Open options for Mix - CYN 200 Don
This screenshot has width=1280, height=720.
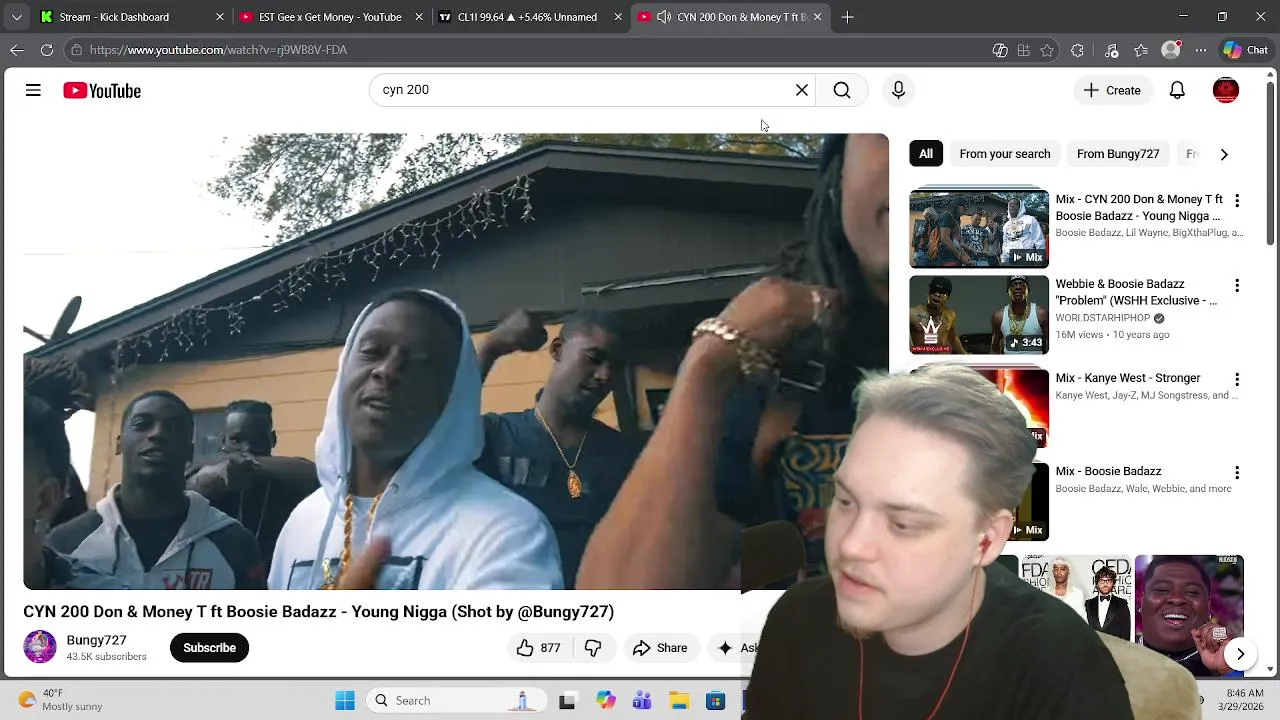click(1237, 201)
